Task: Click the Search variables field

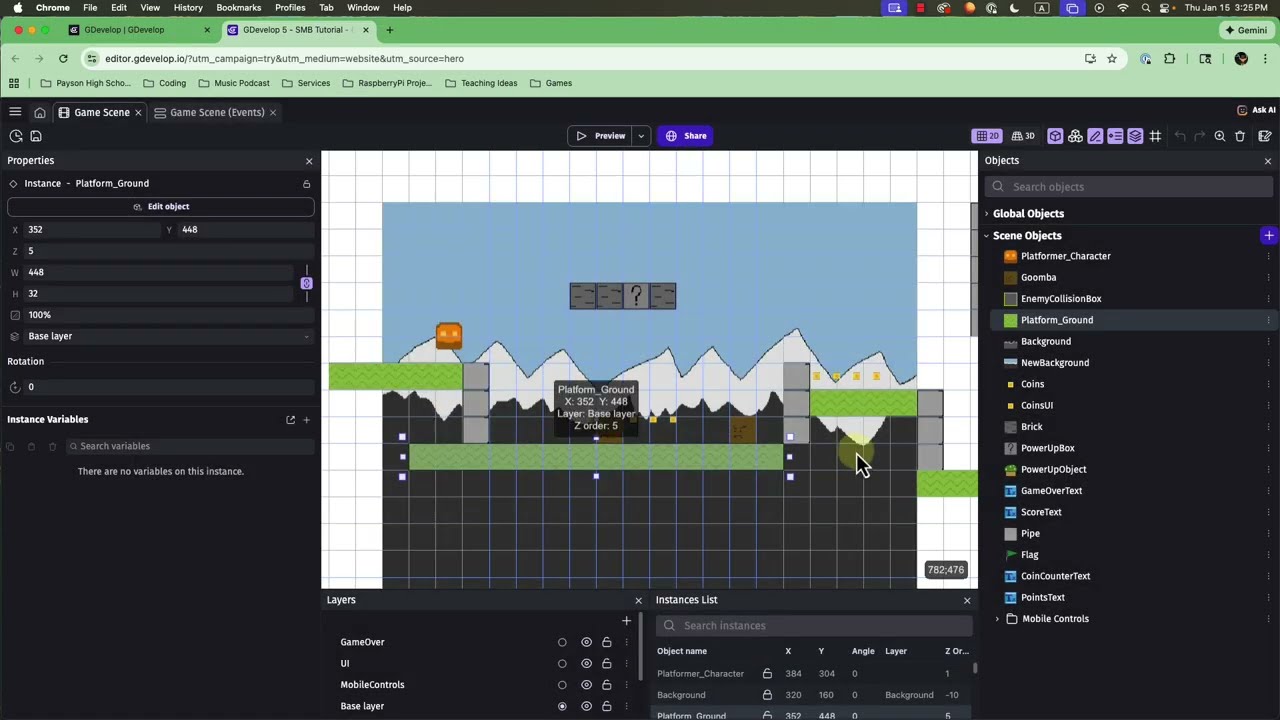Action: (x=190, y=446)
